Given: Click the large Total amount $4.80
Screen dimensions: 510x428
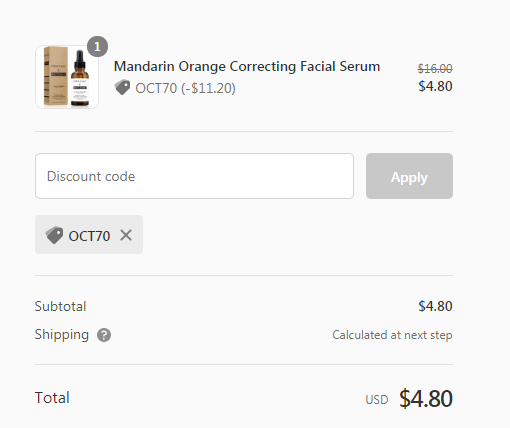Looking at the screenshot, I should click(x=426, y=398).
